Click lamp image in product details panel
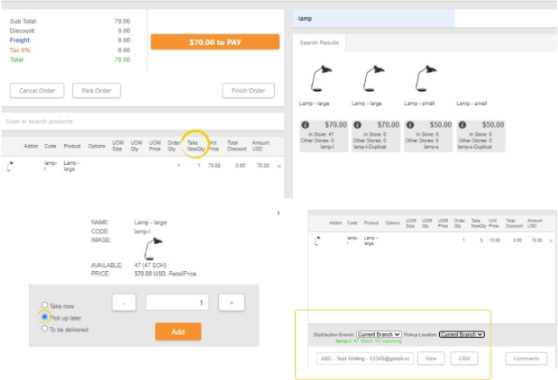Image resolution: width=558 pixels, height=380 pixels. pyautogui.click(x=153, y=249)
